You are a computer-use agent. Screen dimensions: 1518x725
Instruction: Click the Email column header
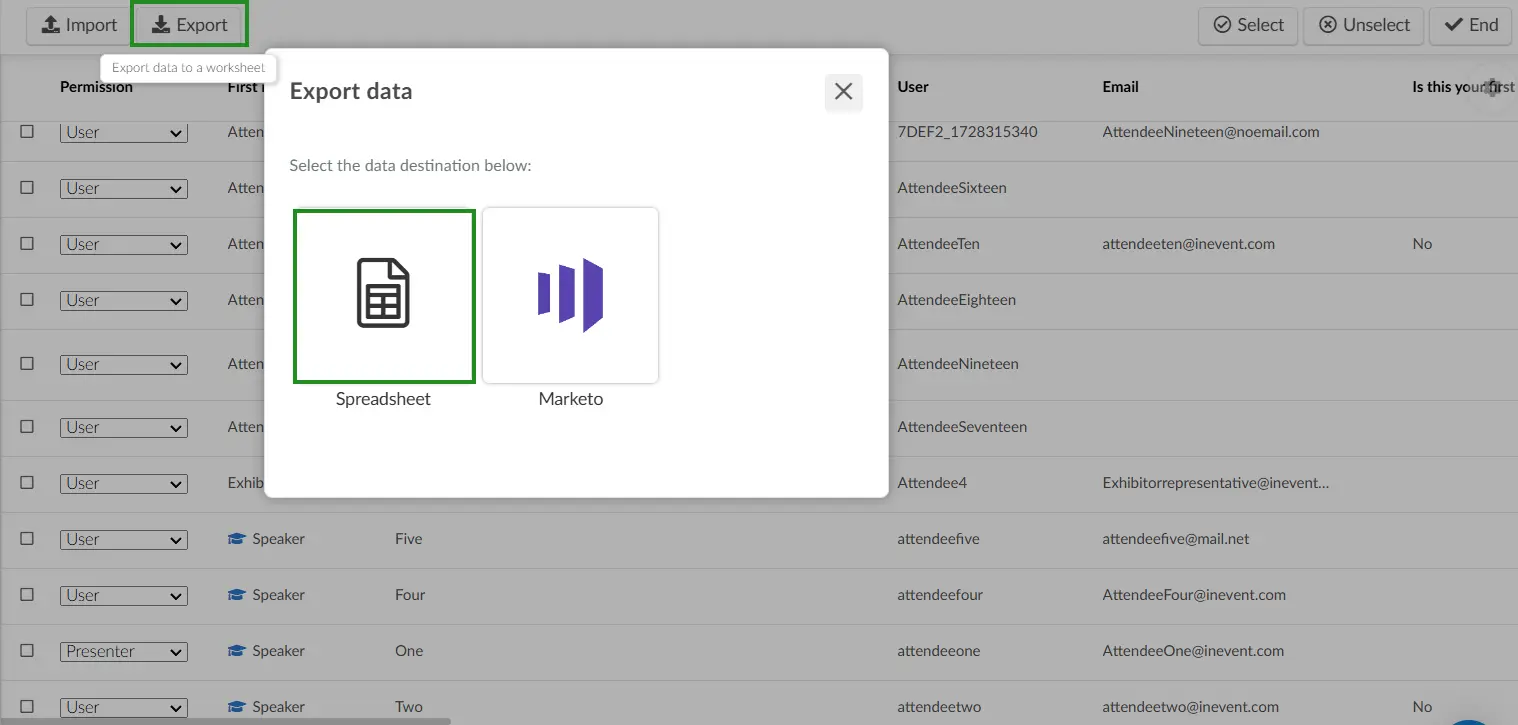(1120, 87)
